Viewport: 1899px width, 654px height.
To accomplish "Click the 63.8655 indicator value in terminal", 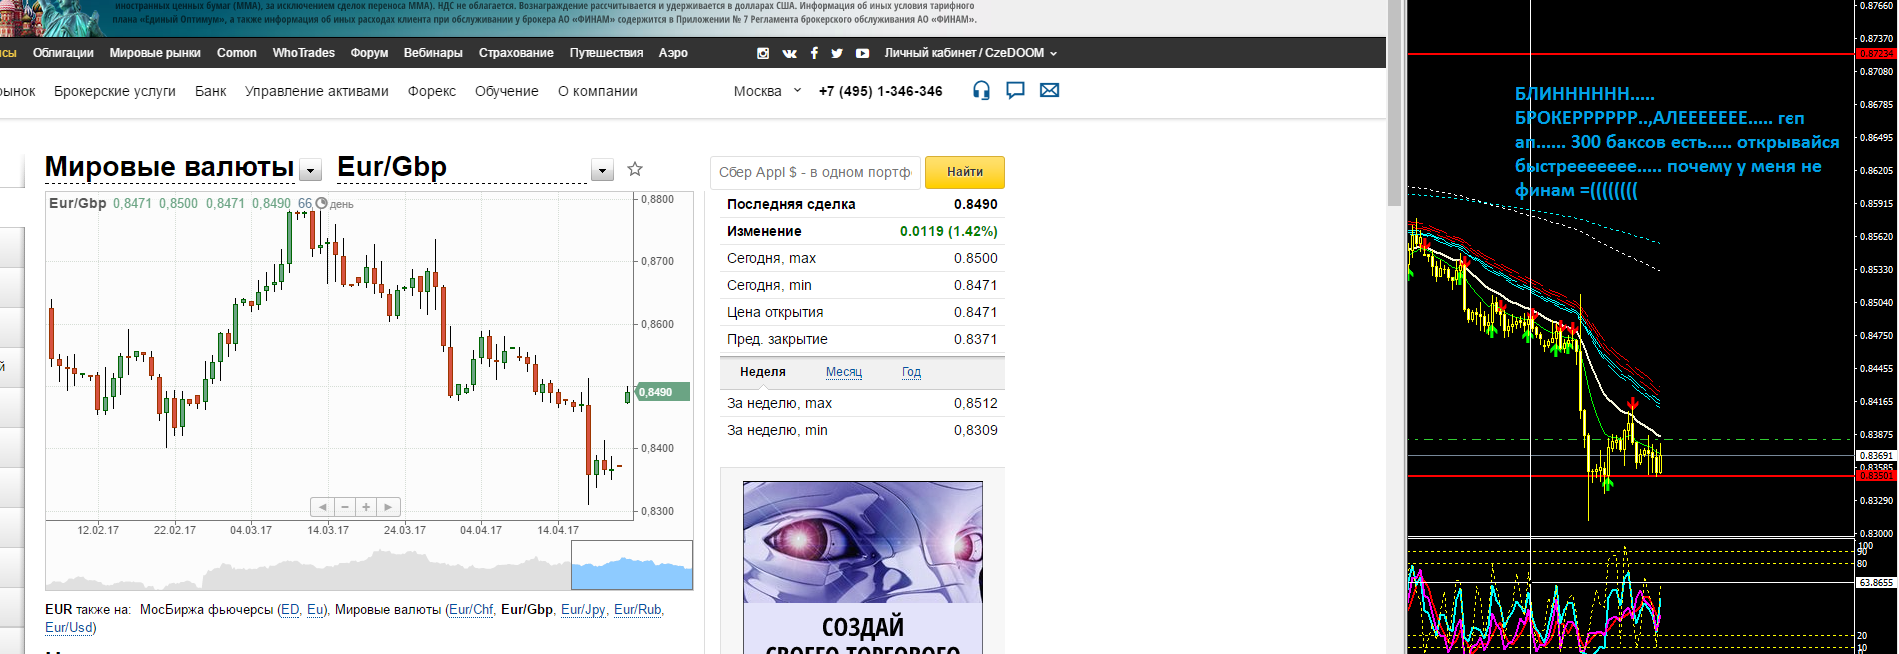I will pyautogui.click(x=1876, y=582).
